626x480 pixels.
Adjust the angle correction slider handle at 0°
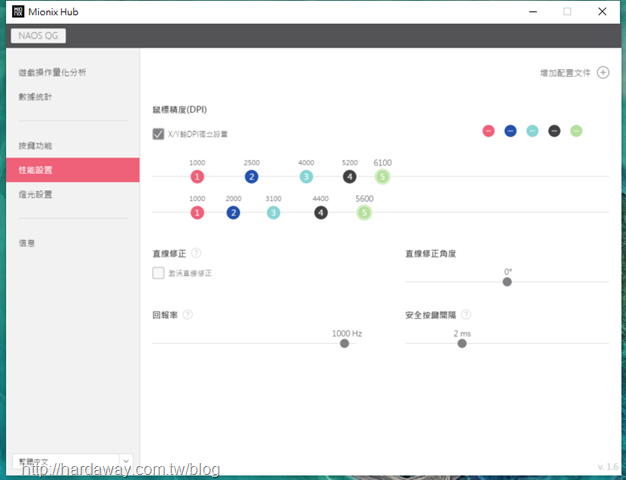point(507,282)
